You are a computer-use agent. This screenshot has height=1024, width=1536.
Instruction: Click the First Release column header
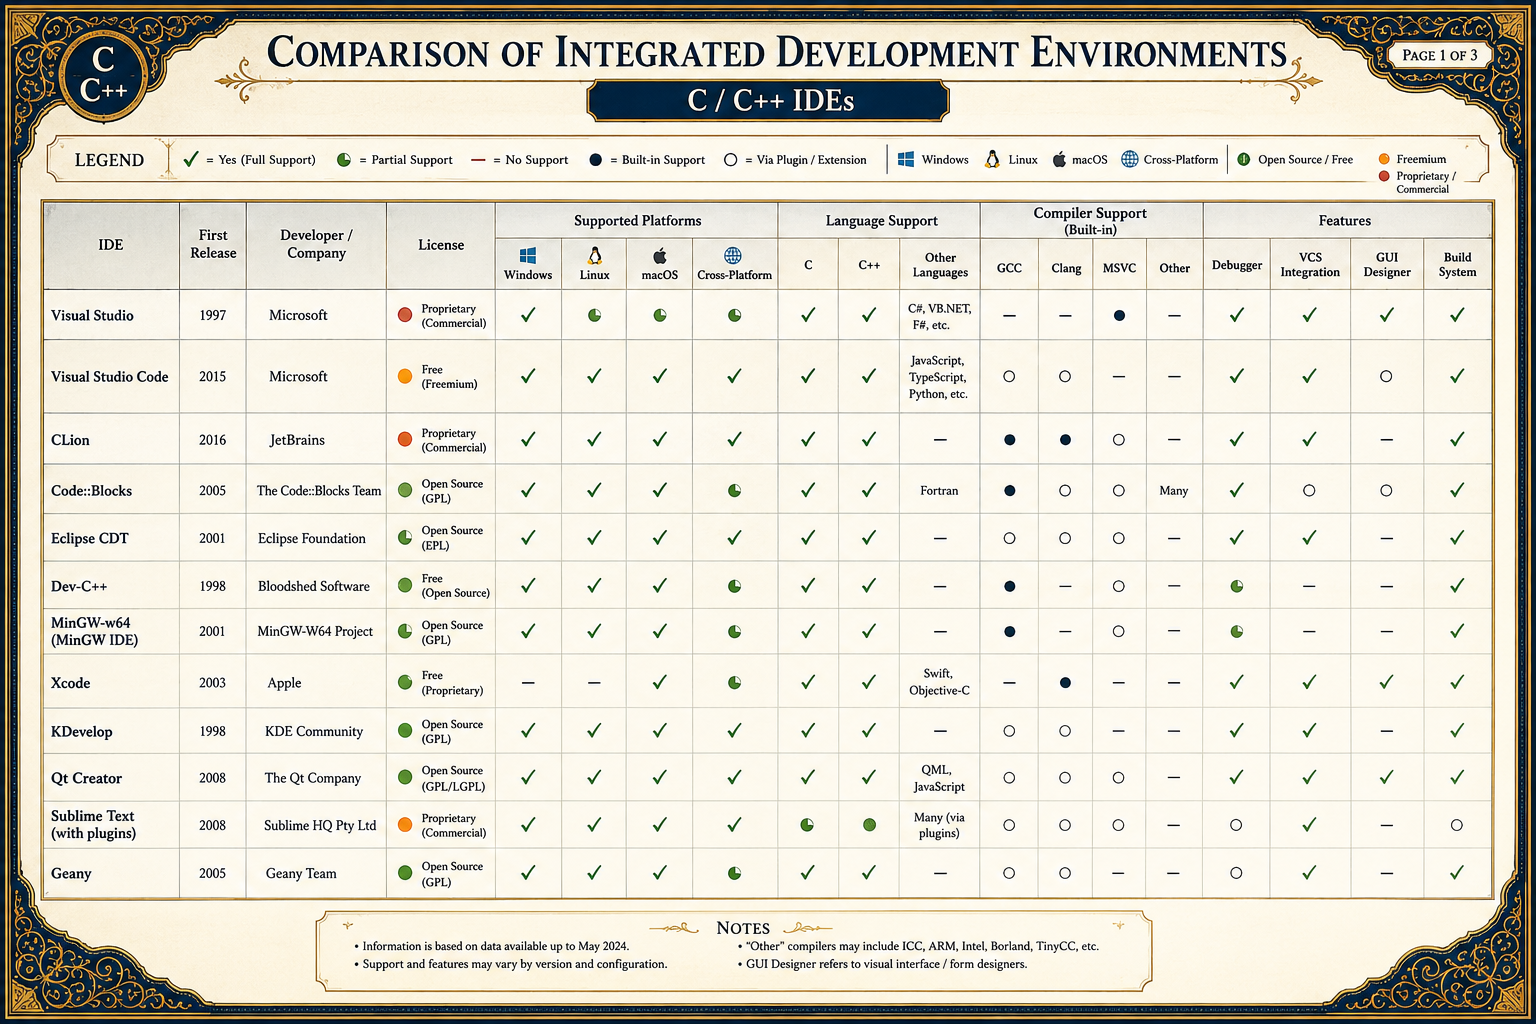point(213,245)
